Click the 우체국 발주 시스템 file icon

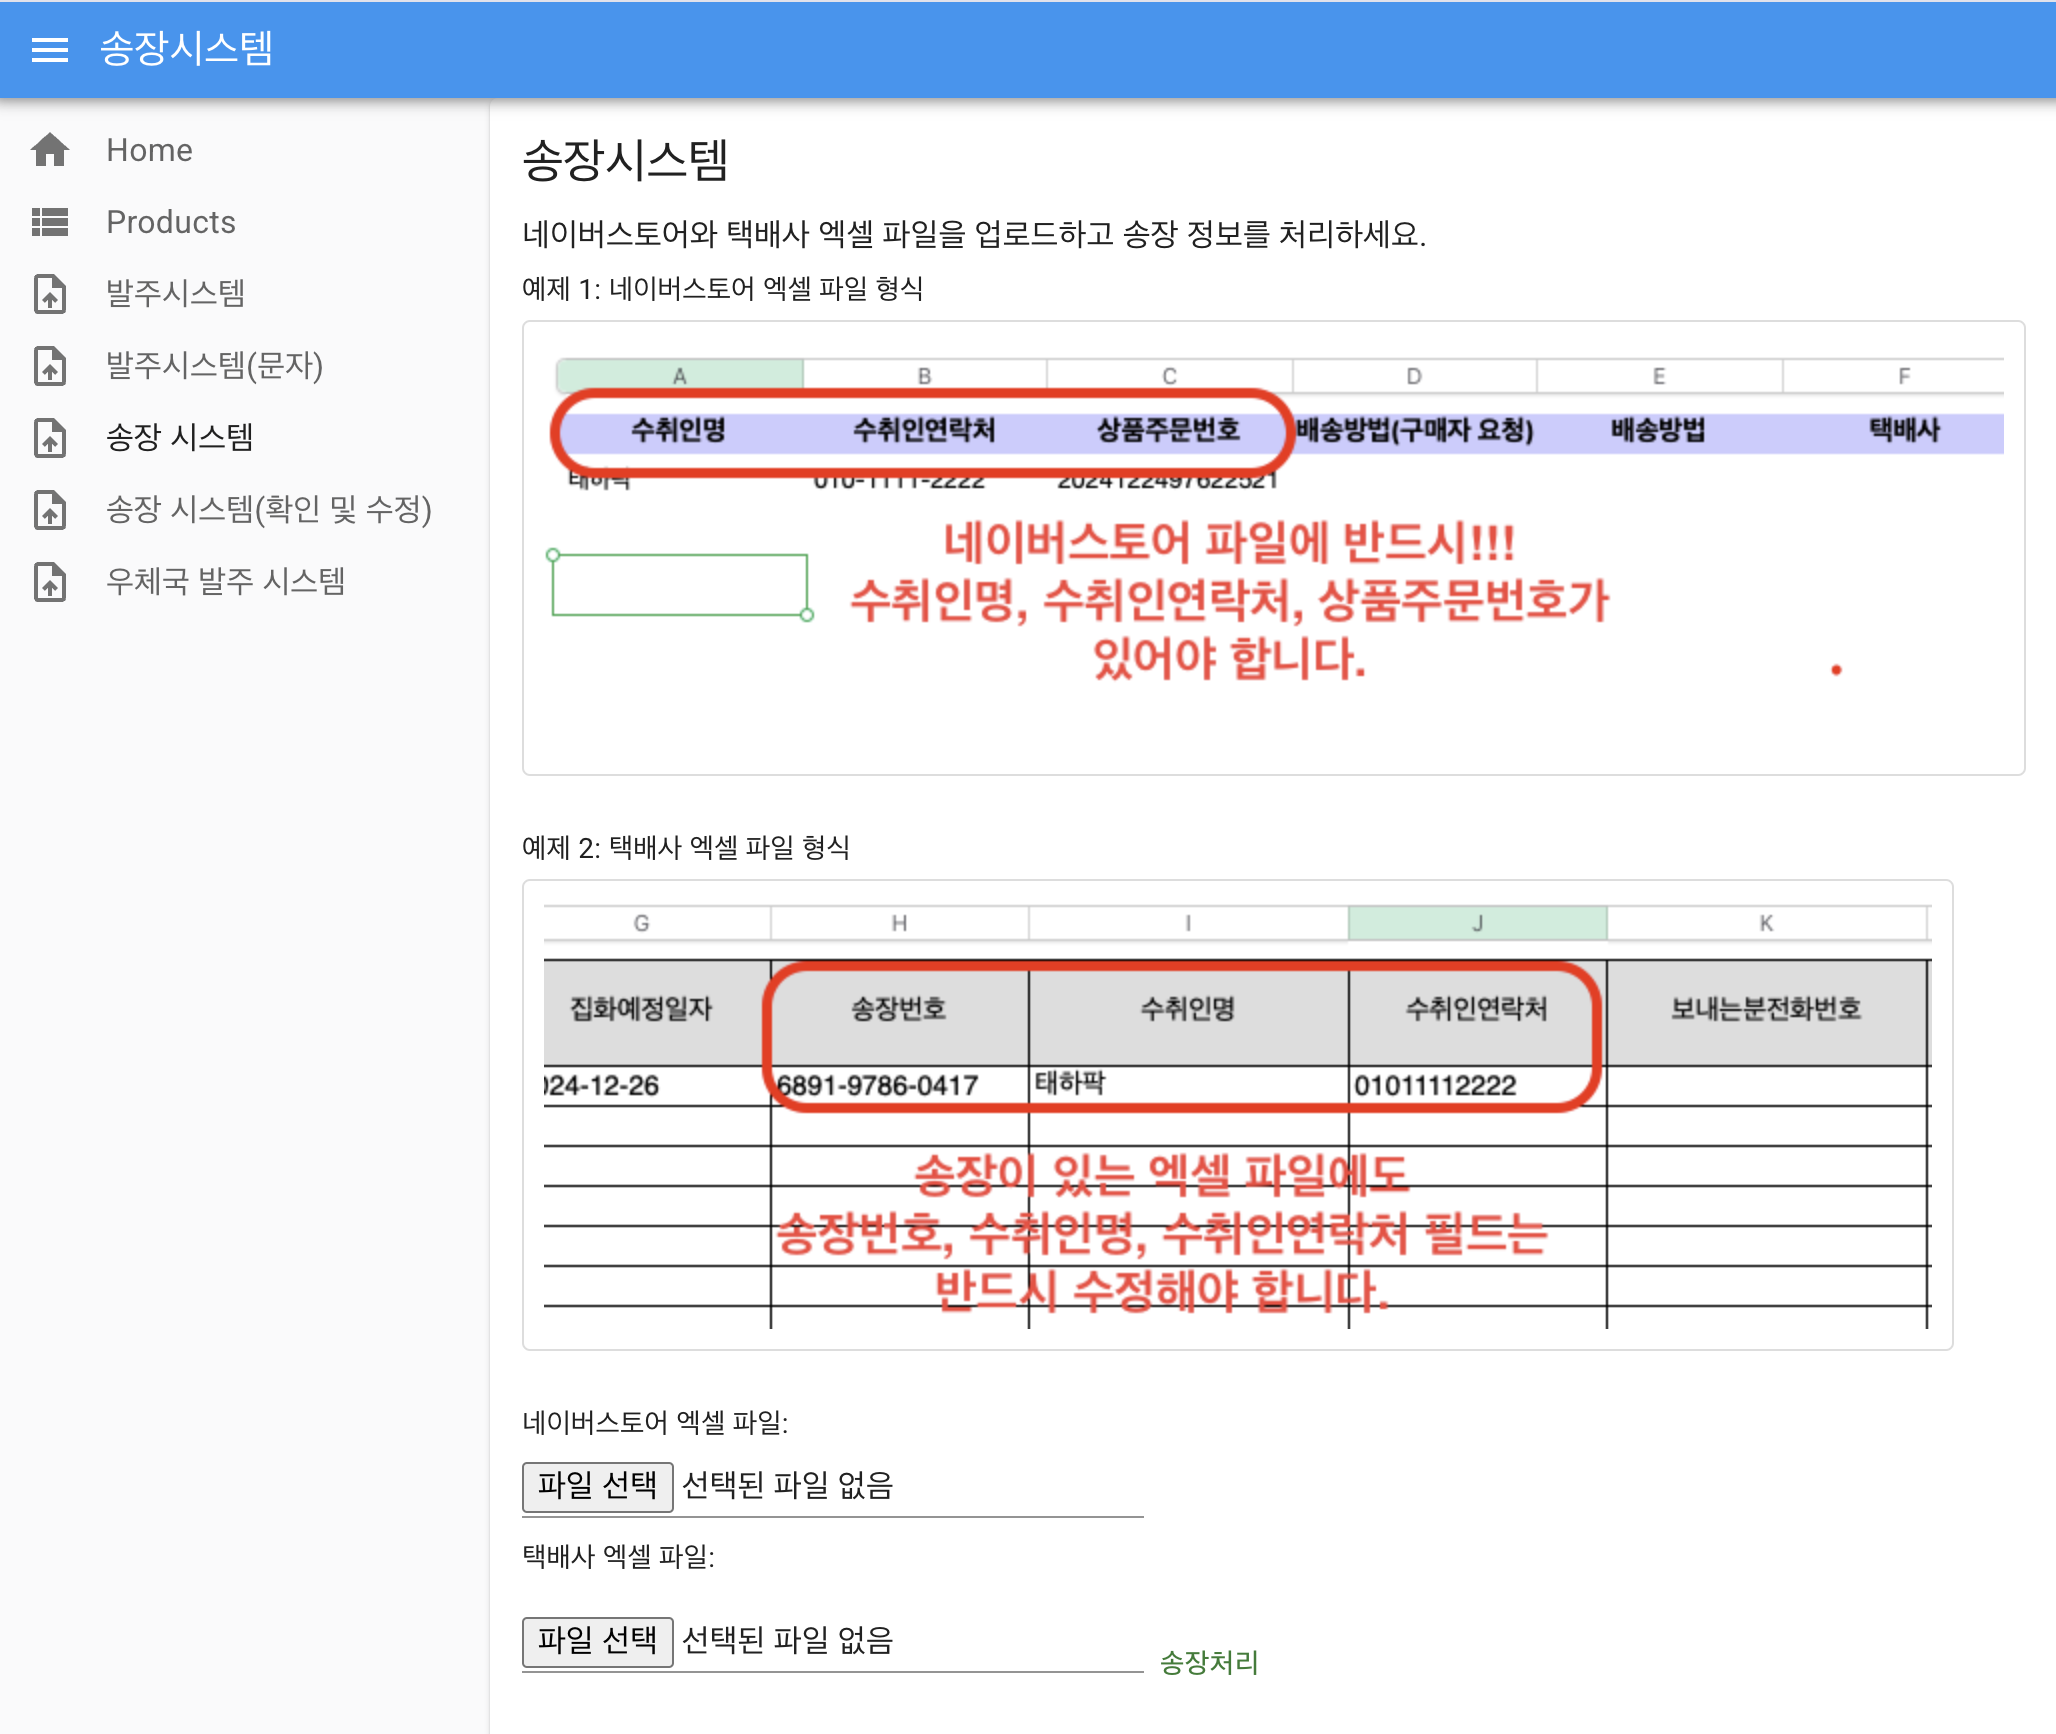coord(50,582)
